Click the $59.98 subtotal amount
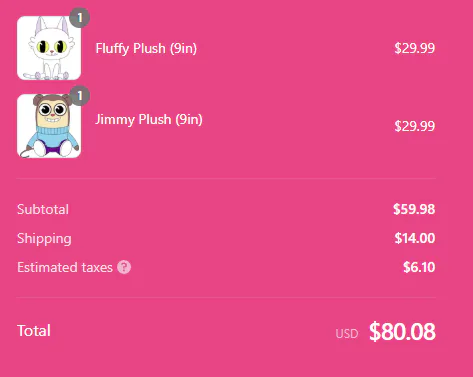The width and height of the screenshot is (473, 377). point(414,209)
